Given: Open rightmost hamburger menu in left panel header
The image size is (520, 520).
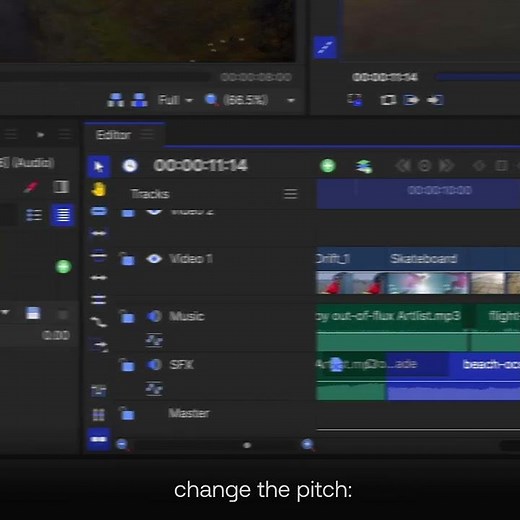Looking at the screenshot, I should click(65, 135).
